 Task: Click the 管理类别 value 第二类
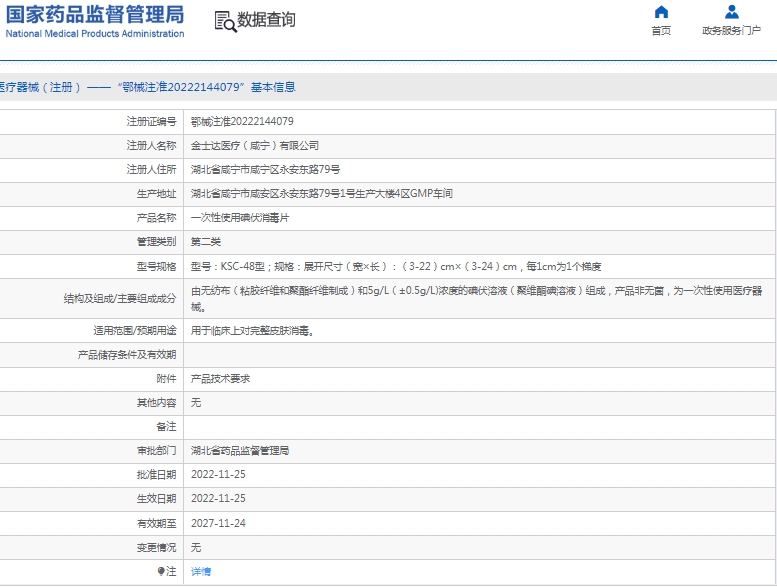click(x=207, y=242)
